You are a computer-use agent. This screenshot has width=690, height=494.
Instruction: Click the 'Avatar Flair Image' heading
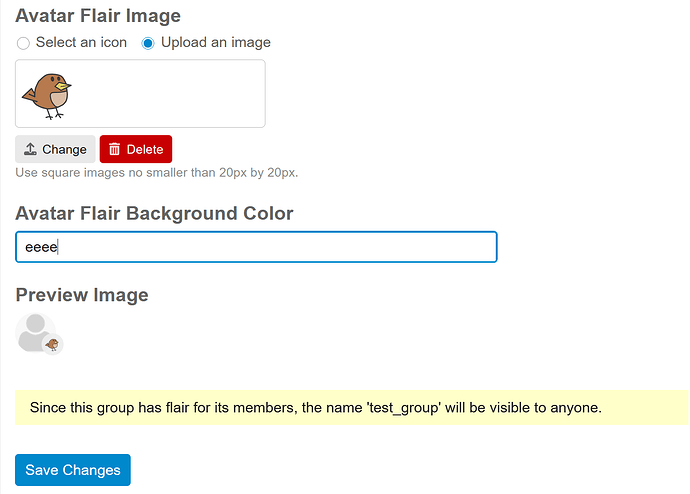(x=98, y=16)
